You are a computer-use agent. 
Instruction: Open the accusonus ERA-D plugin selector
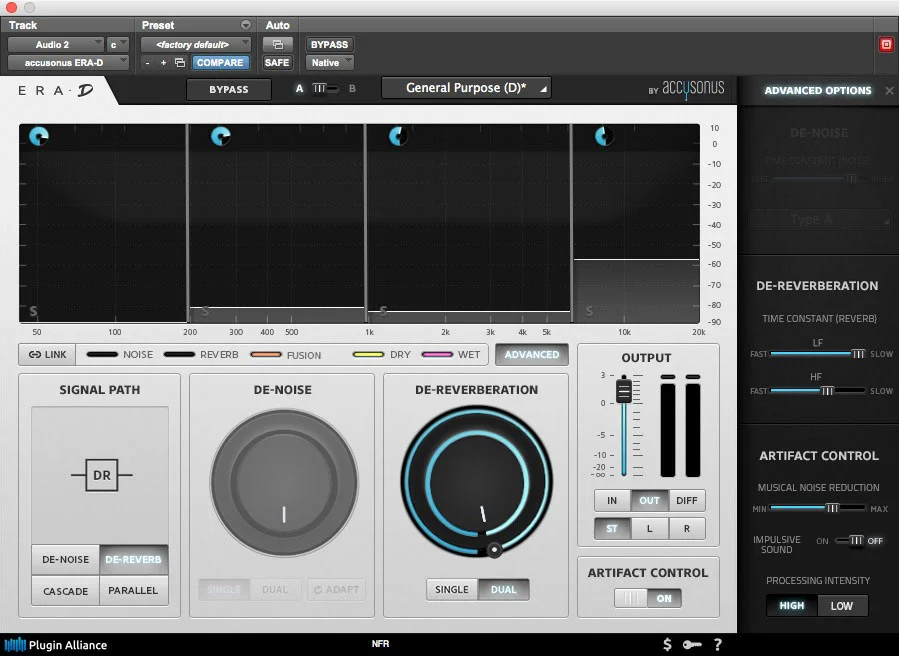(68, 63)
